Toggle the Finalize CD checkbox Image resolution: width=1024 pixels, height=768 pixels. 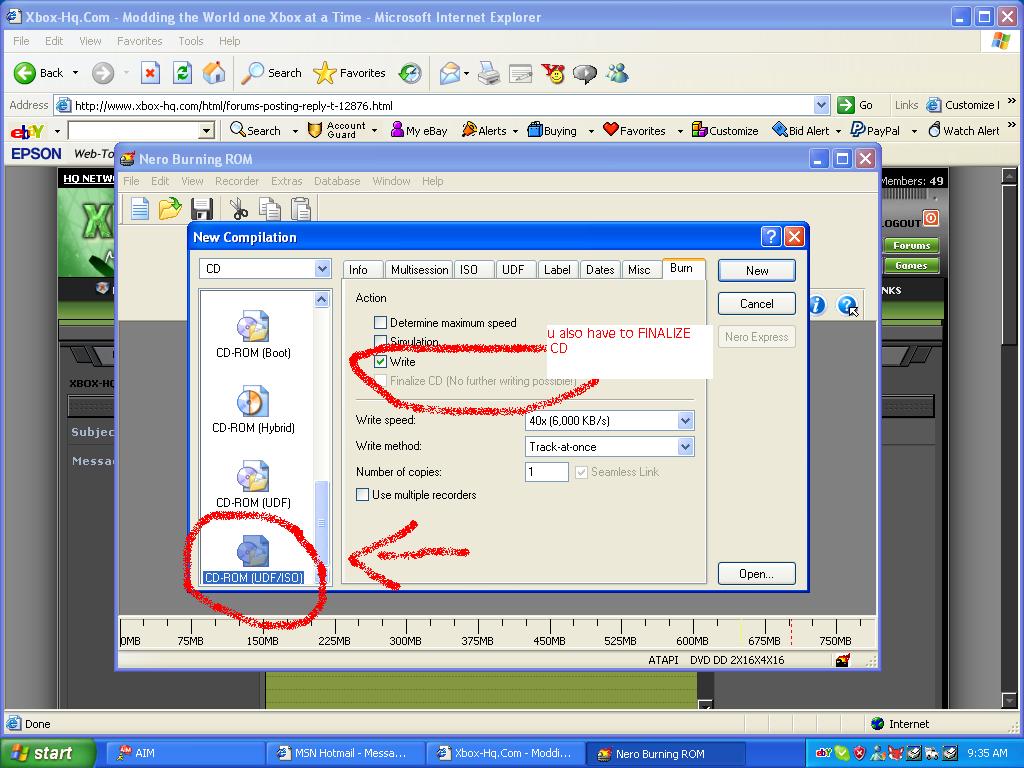click(x=380, y=381)
